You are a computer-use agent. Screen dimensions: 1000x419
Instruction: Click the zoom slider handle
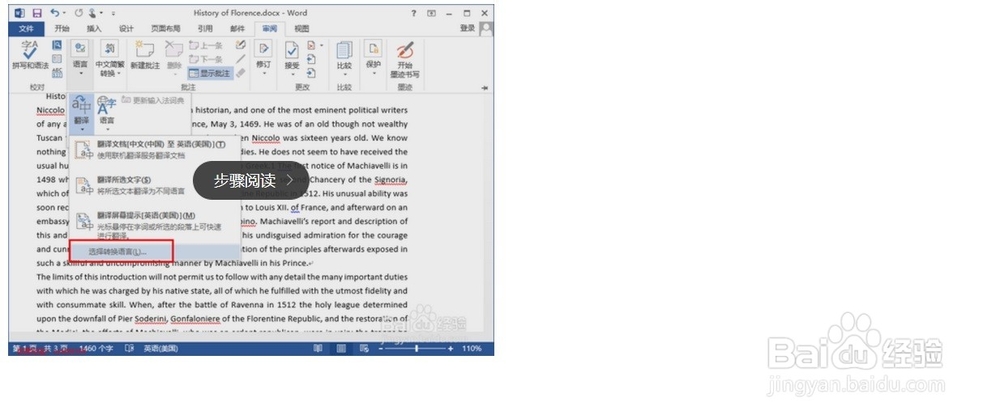pos(416,349)
